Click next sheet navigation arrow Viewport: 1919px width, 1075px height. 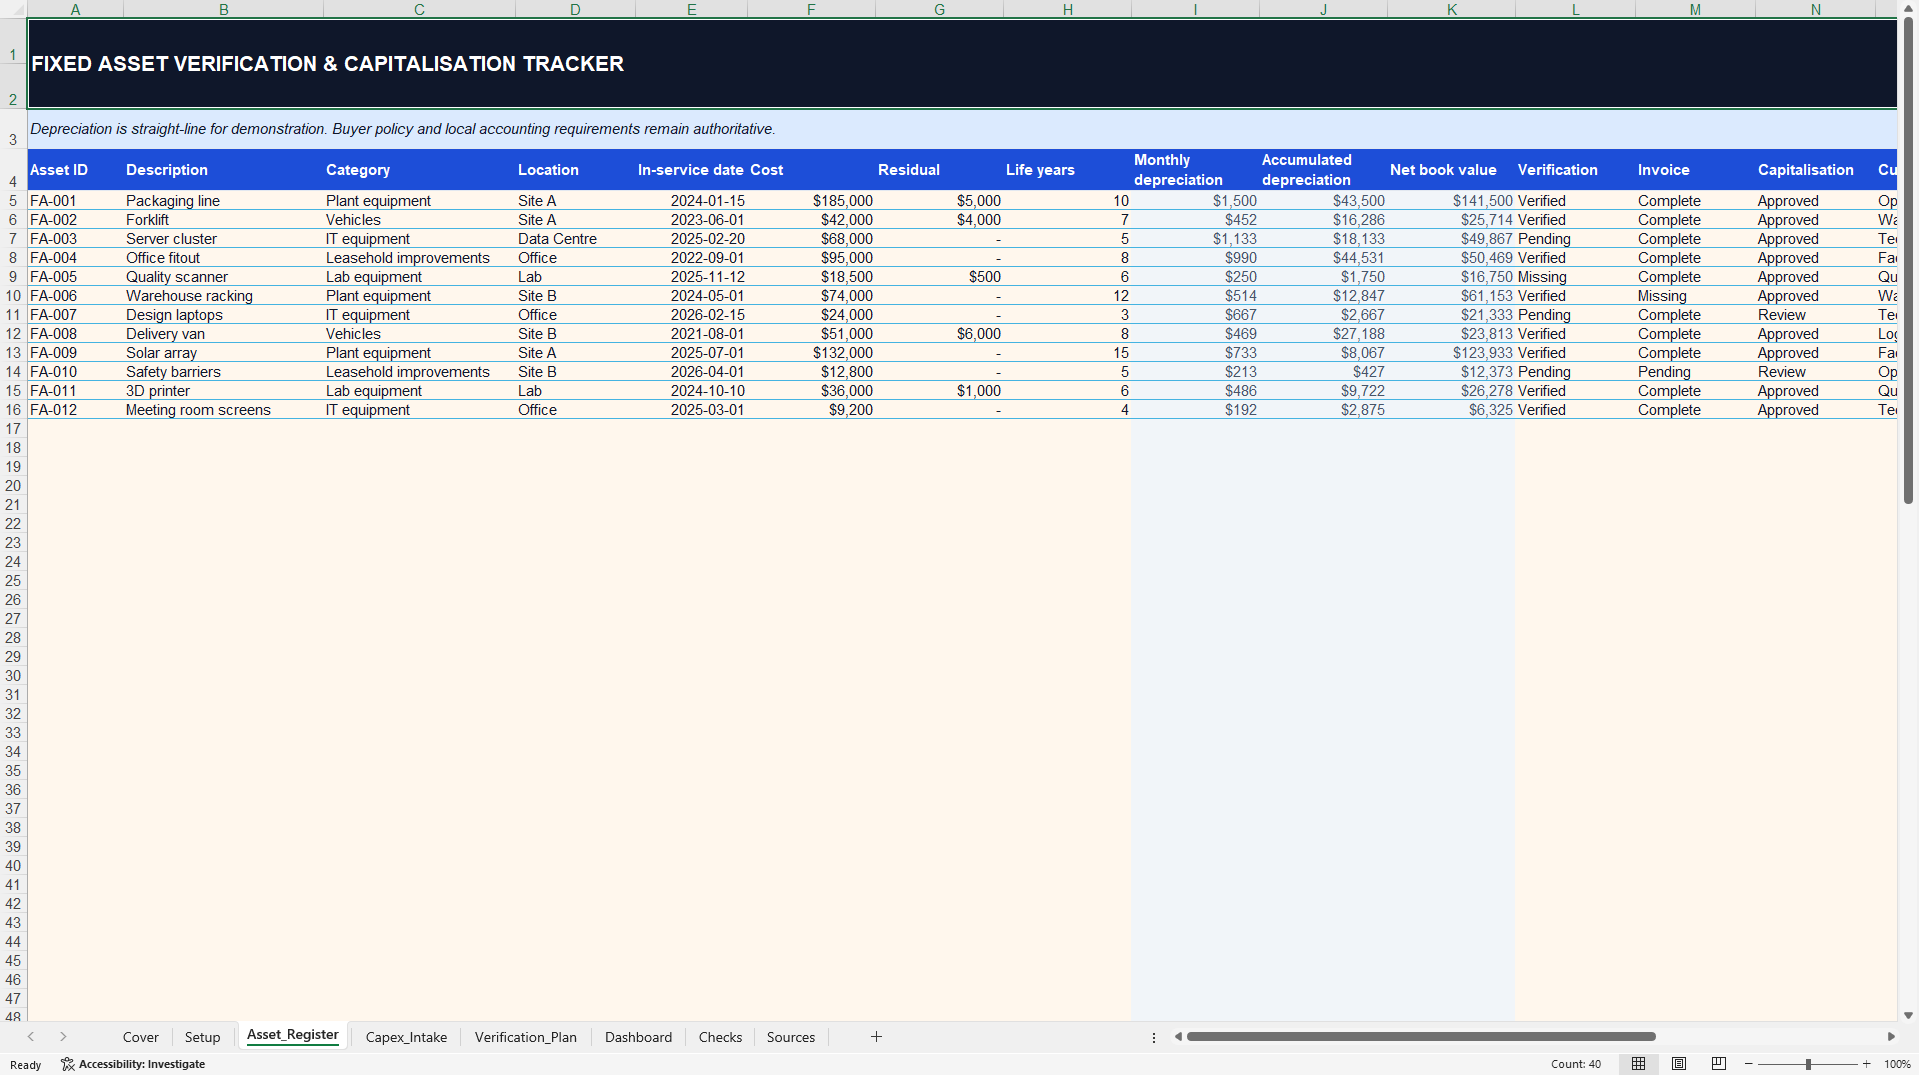63,1037
